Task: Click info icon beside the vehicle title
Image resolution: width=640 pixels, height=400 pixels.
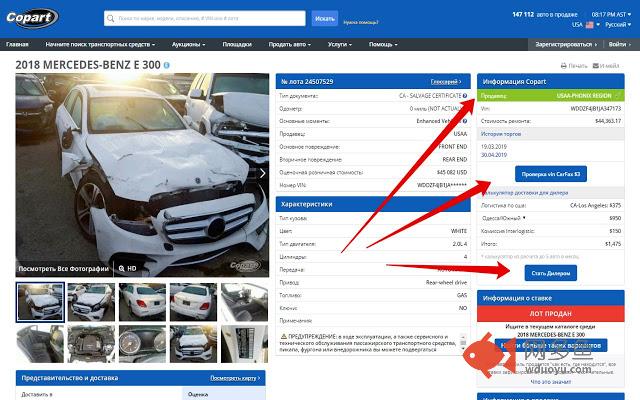Action: [167, 65]
